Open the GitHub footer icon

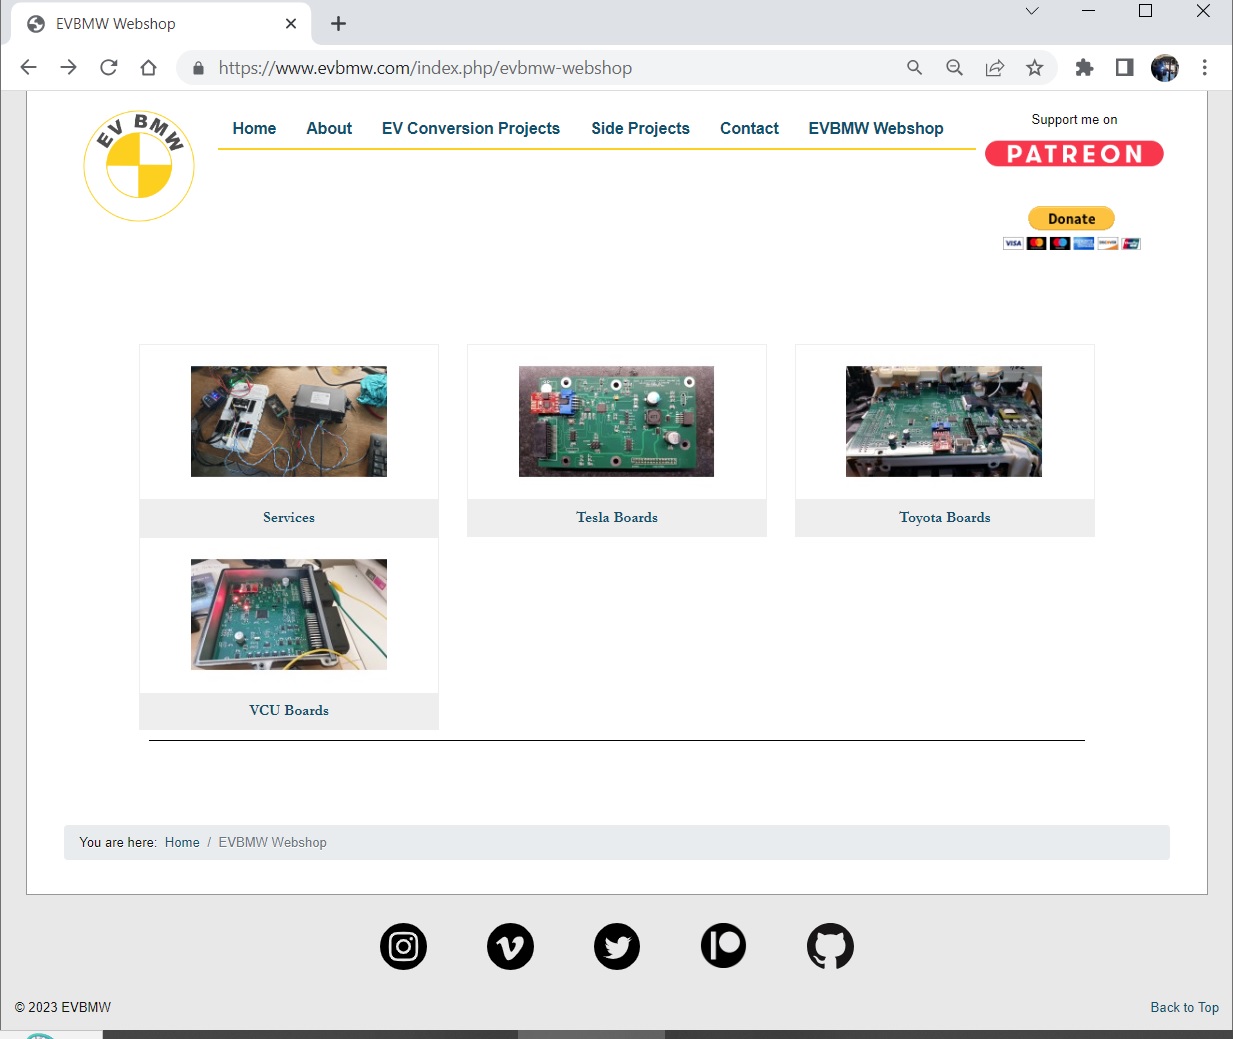[830, 946]
